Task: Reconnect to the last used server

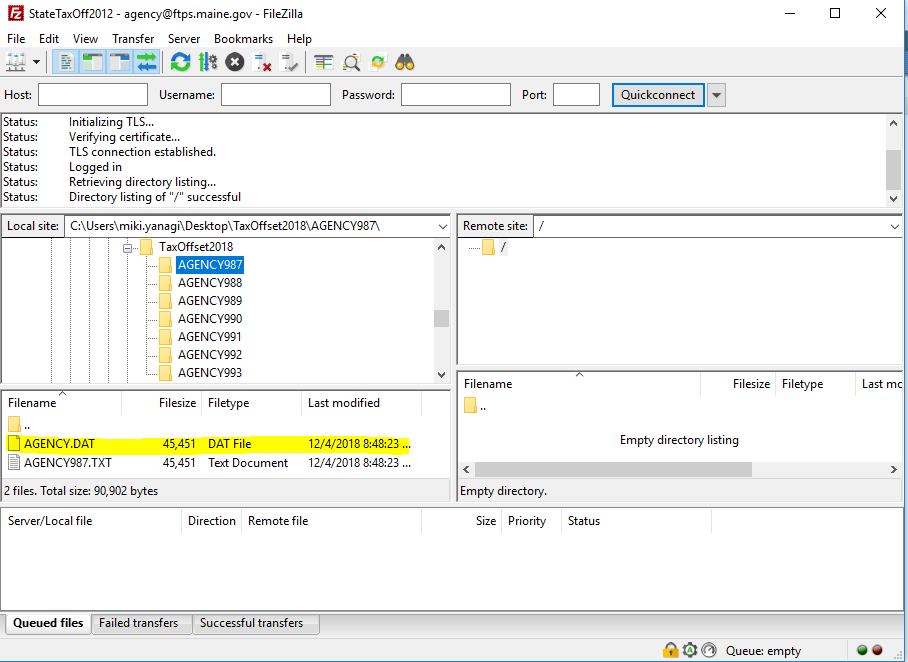Action: click(x=289, y=62)
